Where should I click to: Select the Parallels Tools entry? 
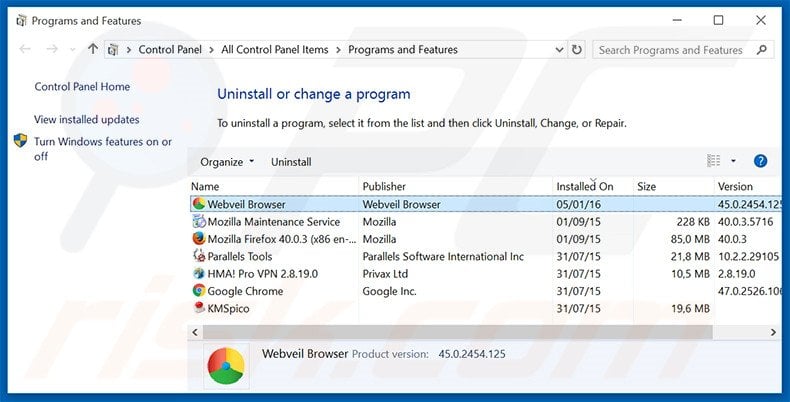point(240,256)
